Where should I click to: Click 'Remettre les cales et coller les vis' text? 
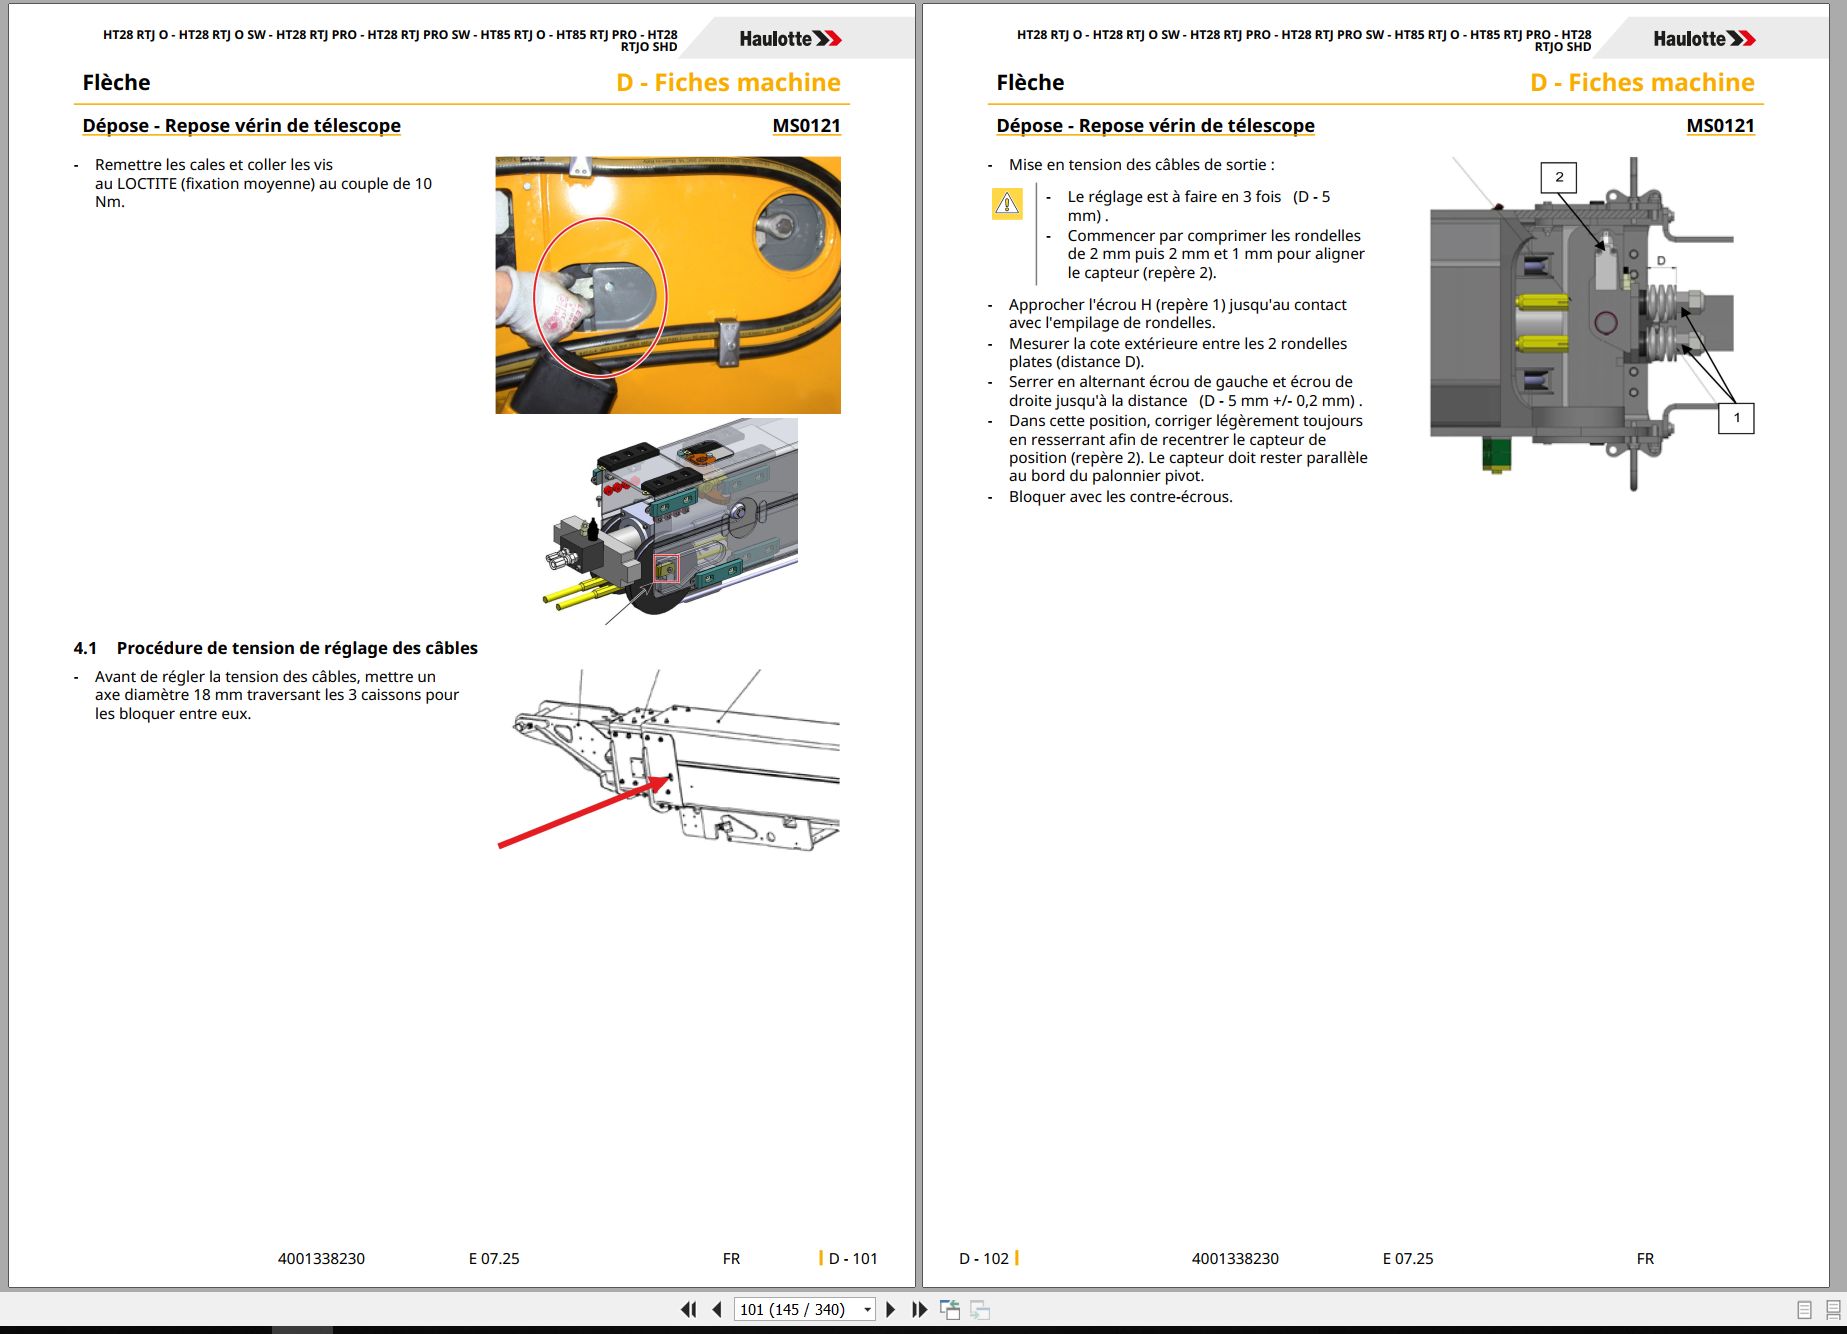pos(214,164)
